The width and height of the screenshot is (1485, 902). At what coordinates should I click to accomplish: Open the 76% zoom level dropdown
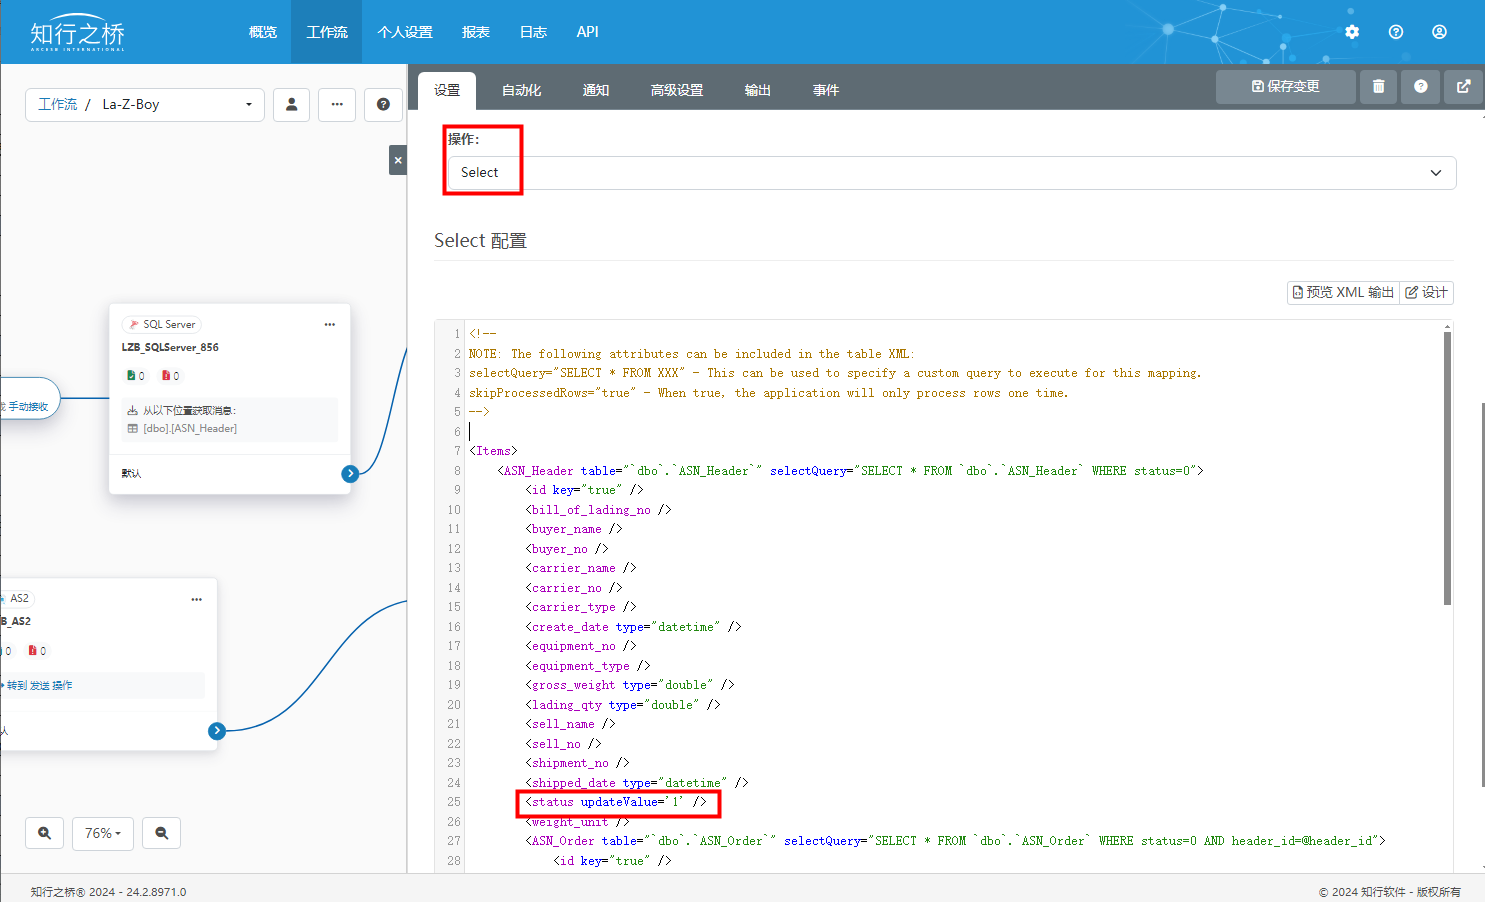103,833
